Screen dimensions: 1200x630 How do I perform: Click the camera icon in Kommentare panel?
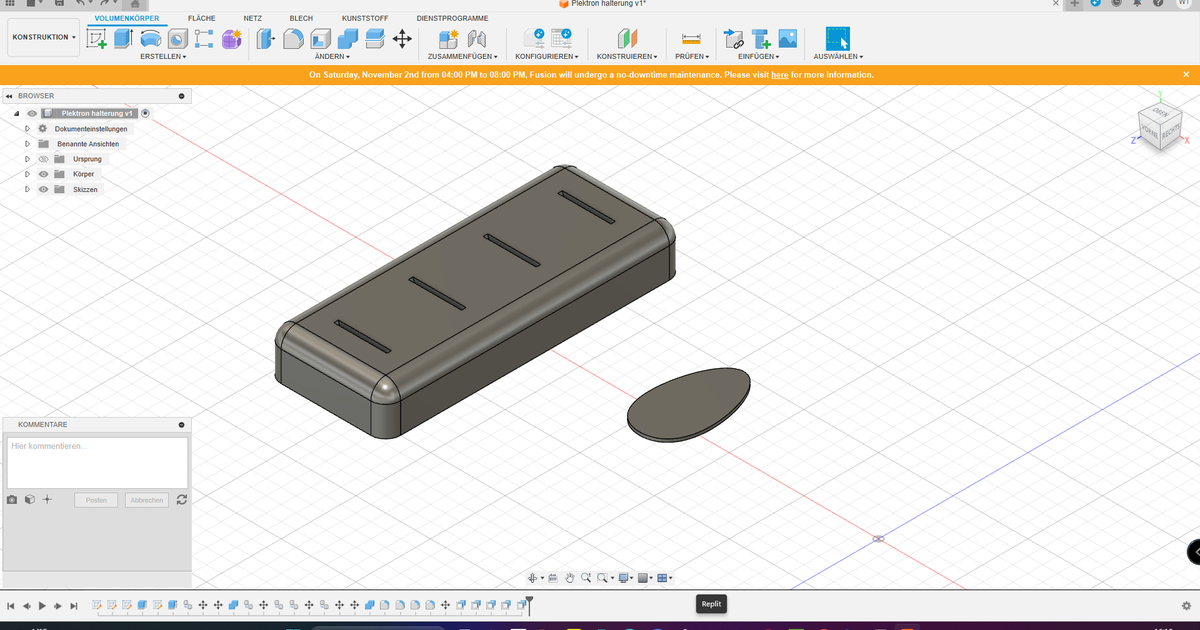coord(11,498)
